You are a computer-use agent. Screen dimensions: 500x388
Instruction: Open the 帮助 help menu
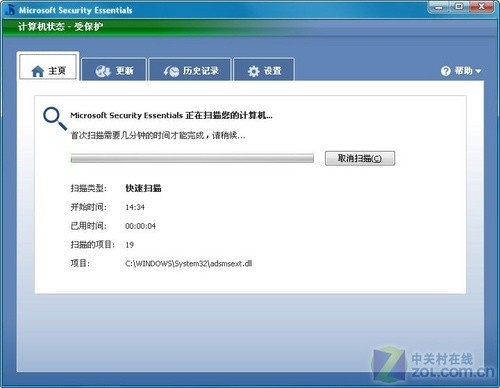tap(461, 71)
